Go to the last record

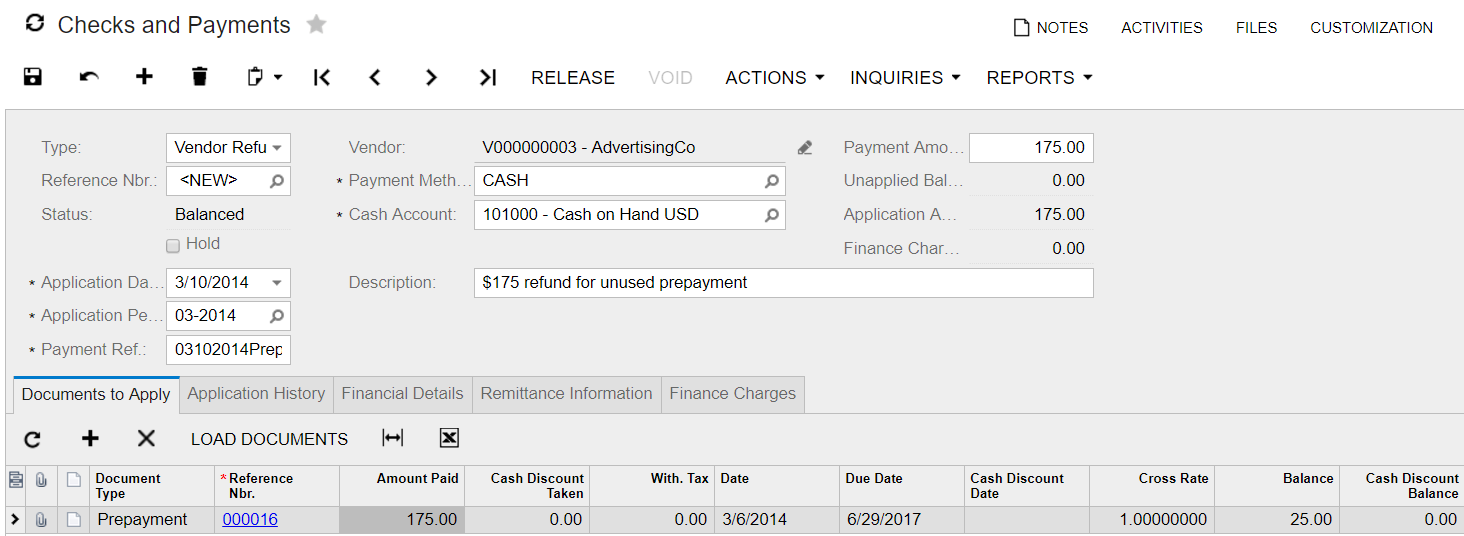pyautogui.click(x=487, y=77)
